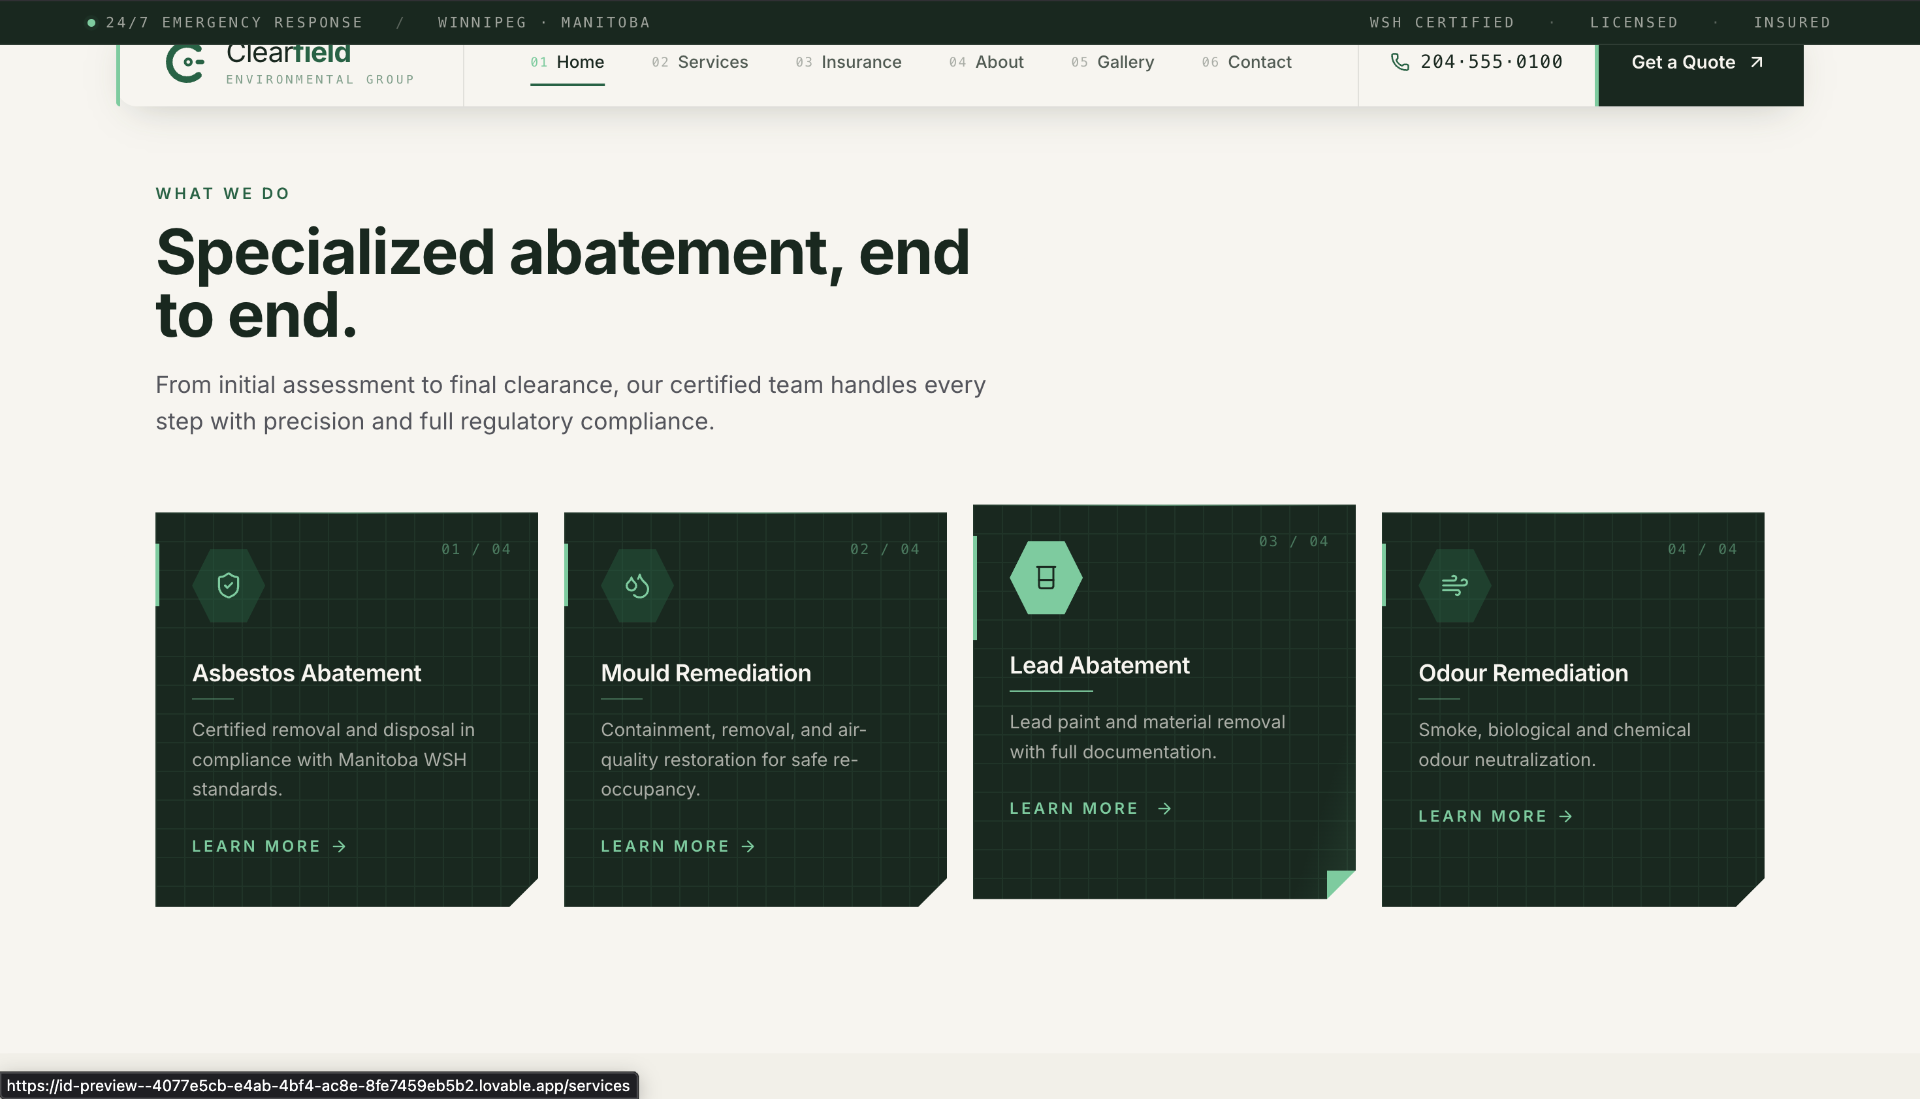Click 'Lead paint and material removal' description
1920x1099 pixels.
(1147, 737)
